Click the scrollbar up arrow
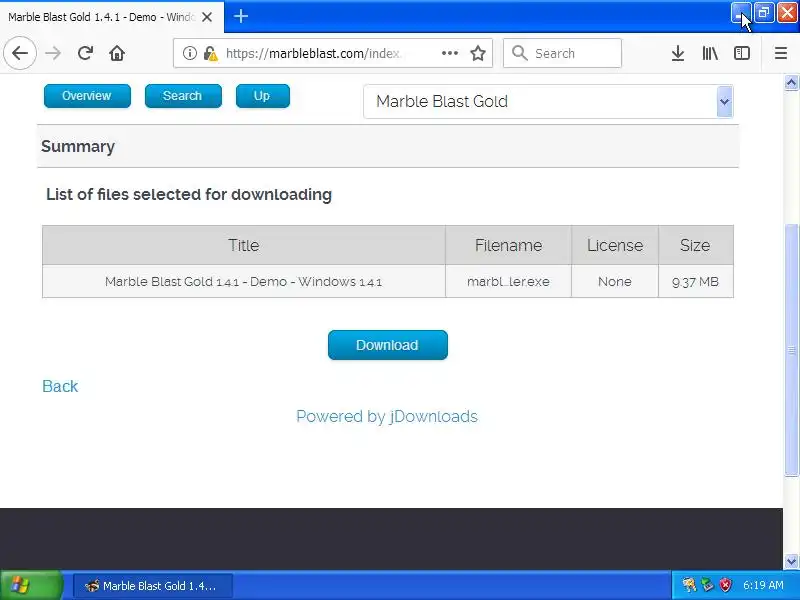 click(x=791, y=83)
